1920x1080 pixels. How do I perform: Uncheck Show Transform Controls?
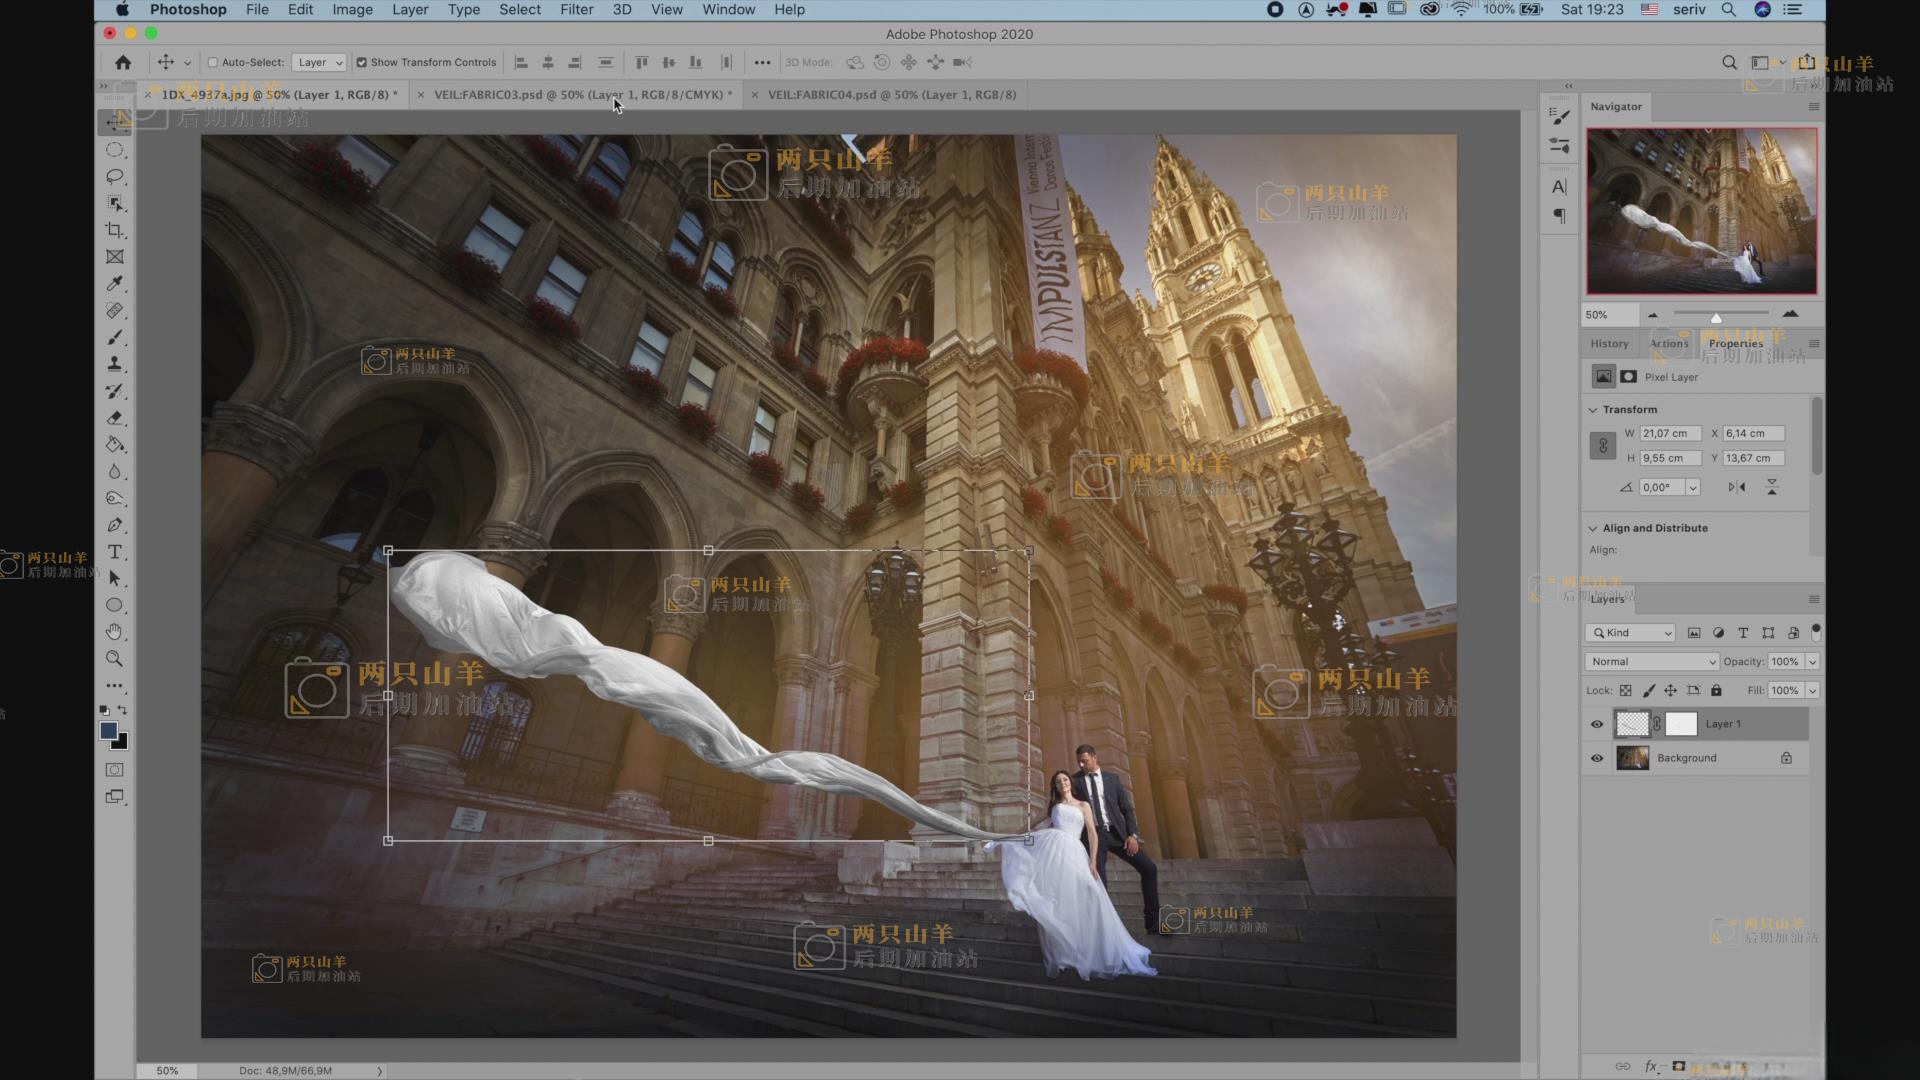click(362, 62)
